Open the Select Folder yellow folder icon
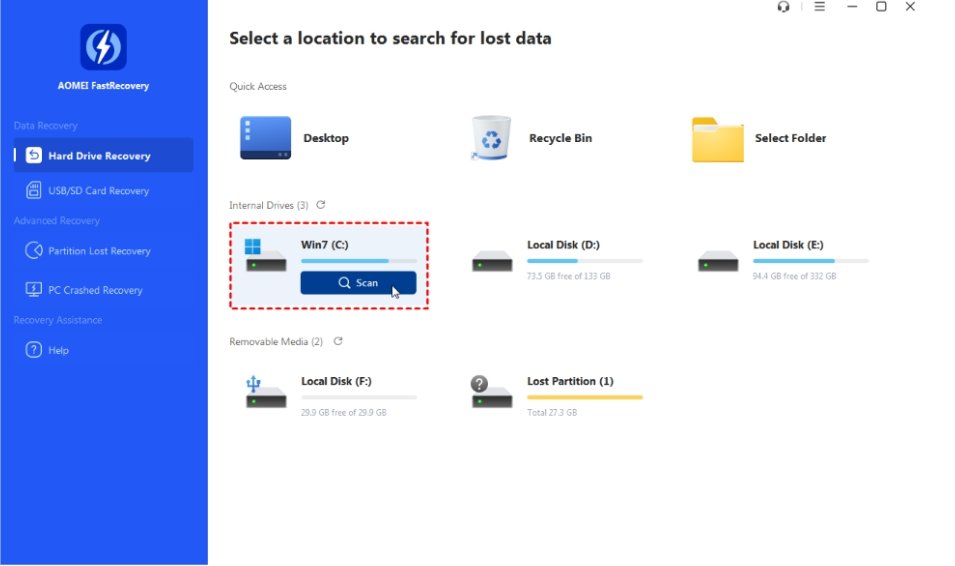The width and height of the screenshot is (955, 566). (717, 139)
